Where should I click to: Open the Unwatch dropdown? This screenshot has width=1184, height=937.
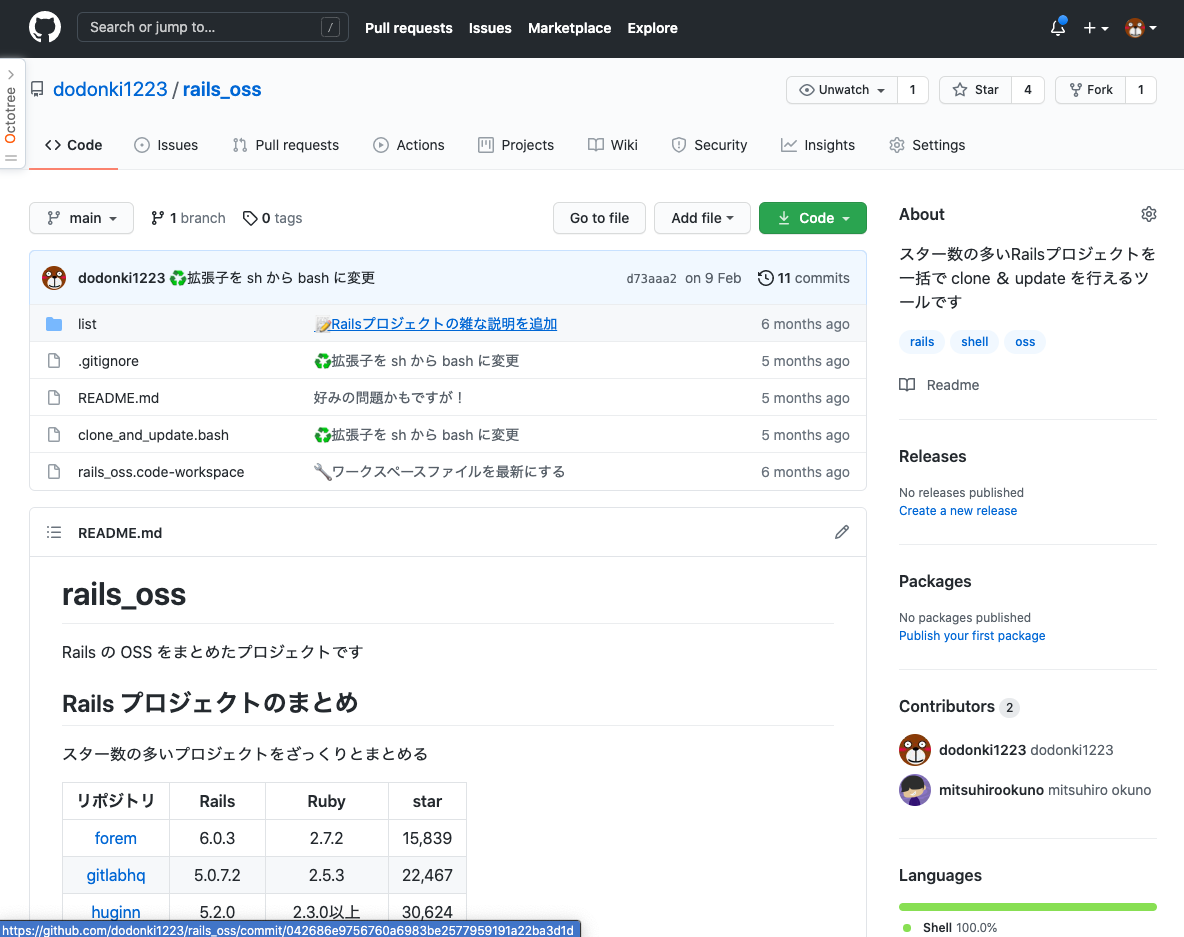tap(842, 90)
